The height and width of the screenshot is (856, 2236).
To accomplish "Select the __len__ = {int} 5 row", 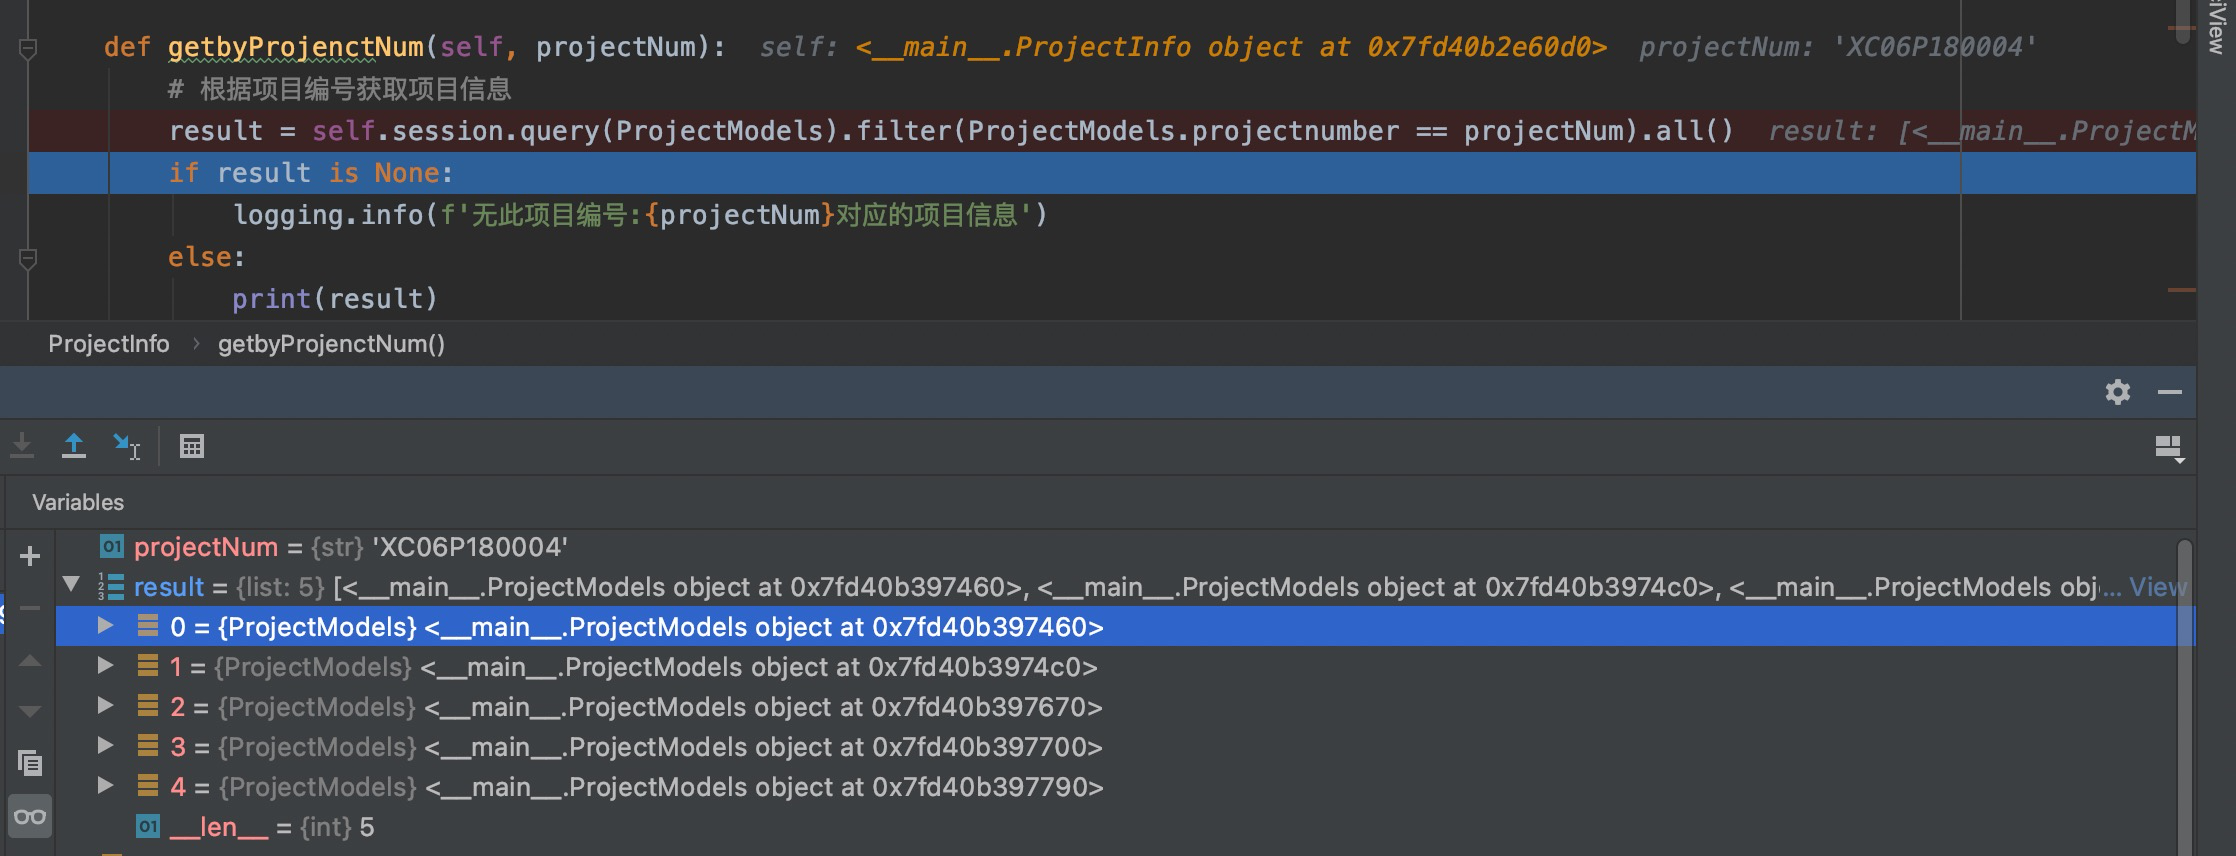I will click(x=1116, y=827).
